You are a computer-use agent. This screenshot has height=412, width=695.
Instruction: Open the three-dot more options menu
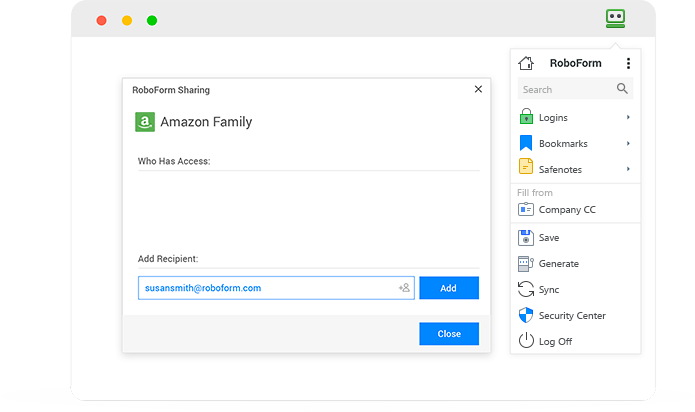point(628,63)
